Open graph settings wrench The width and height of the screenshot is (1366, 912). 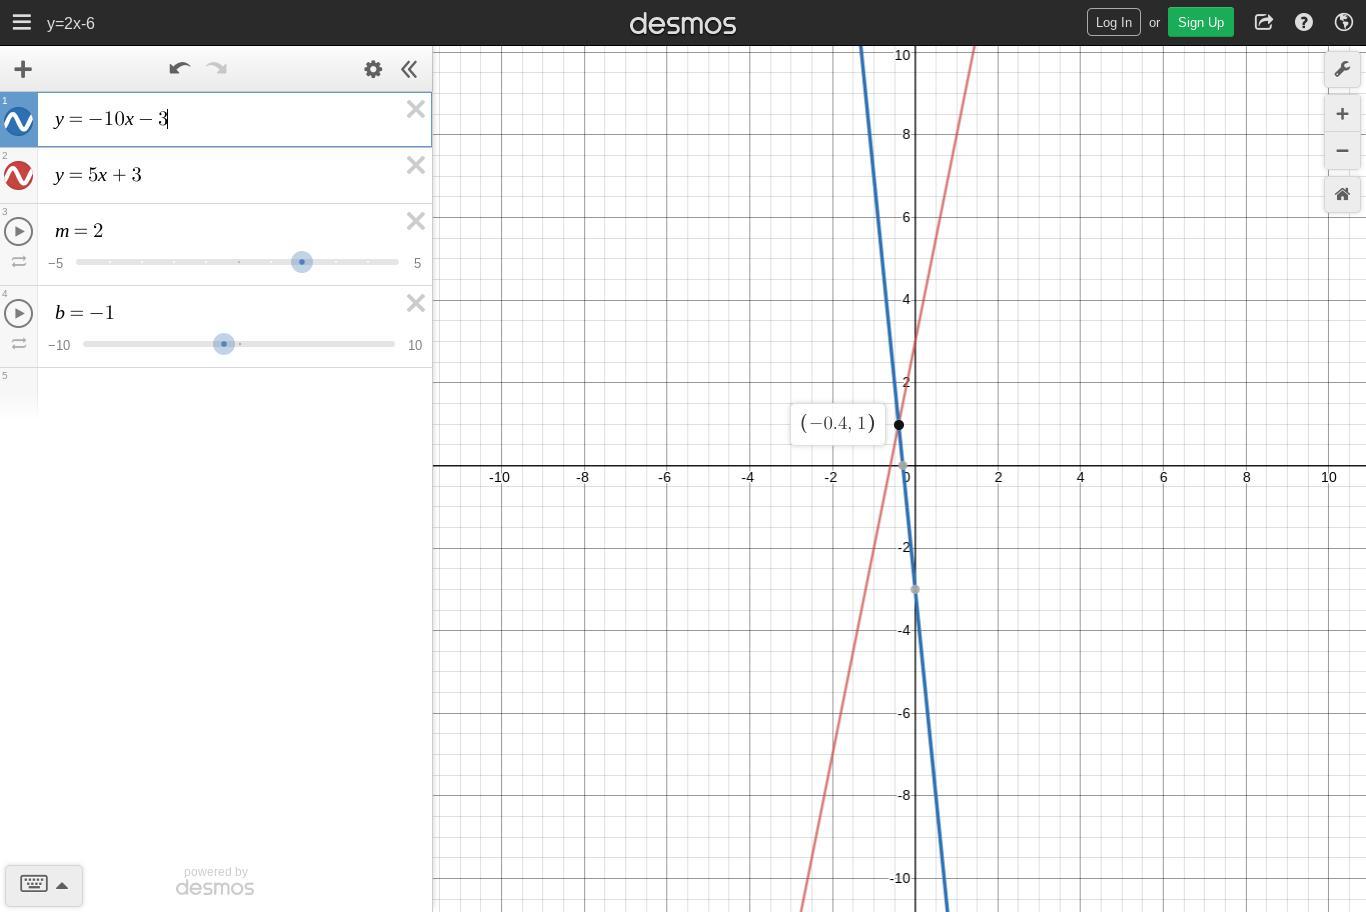[1342, 69]
